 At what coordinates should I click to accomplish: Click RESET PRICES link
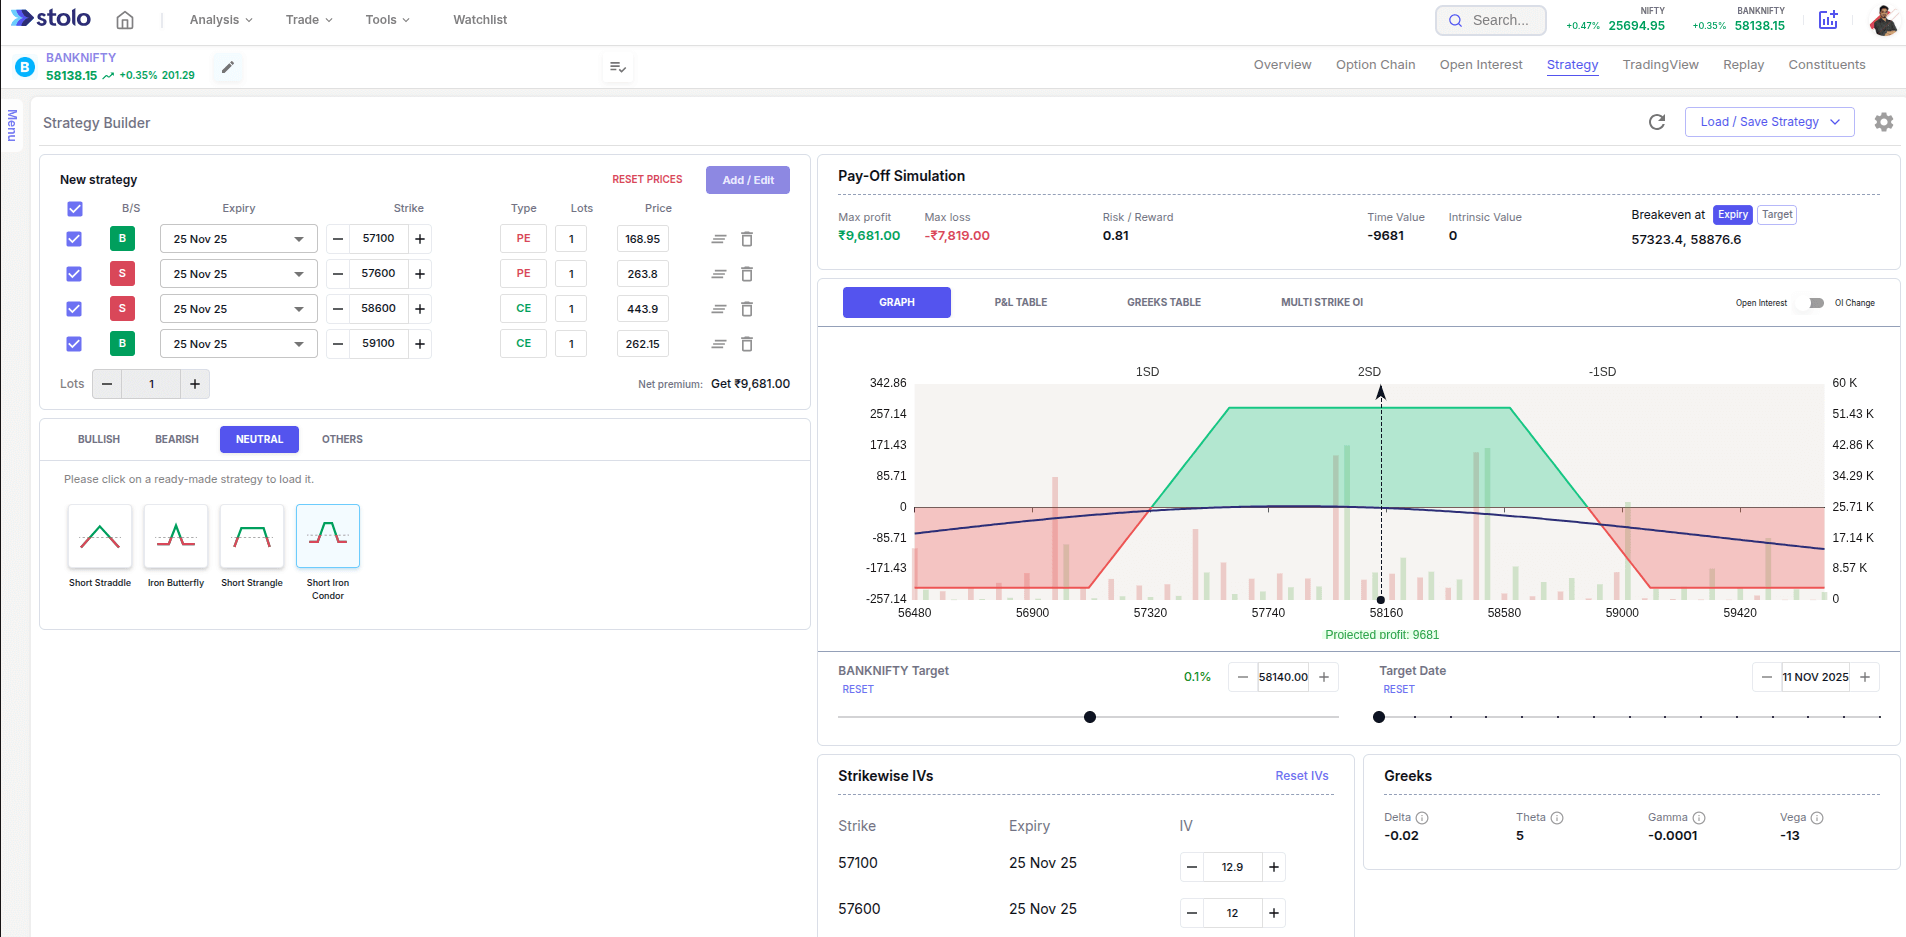647,180
